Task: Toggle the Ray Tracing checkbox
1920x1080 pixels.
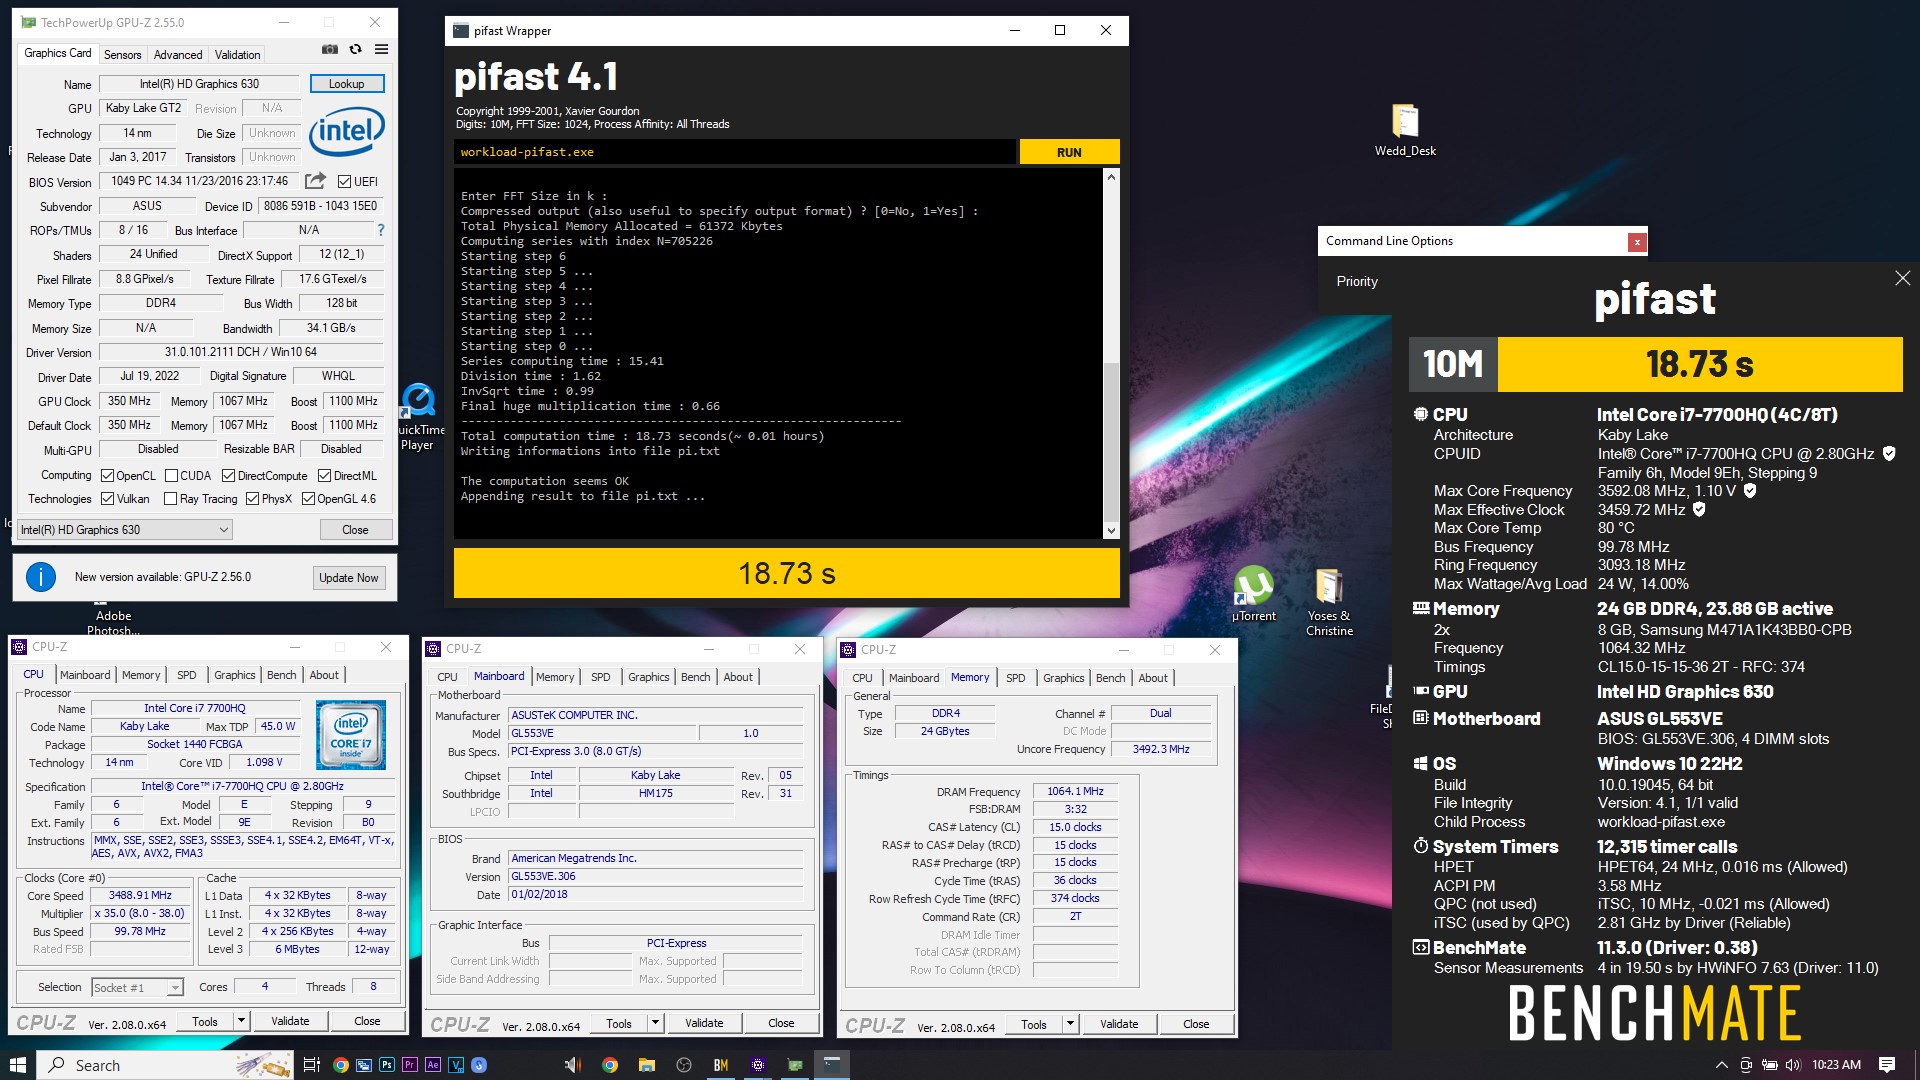Action: coord(170,499)
